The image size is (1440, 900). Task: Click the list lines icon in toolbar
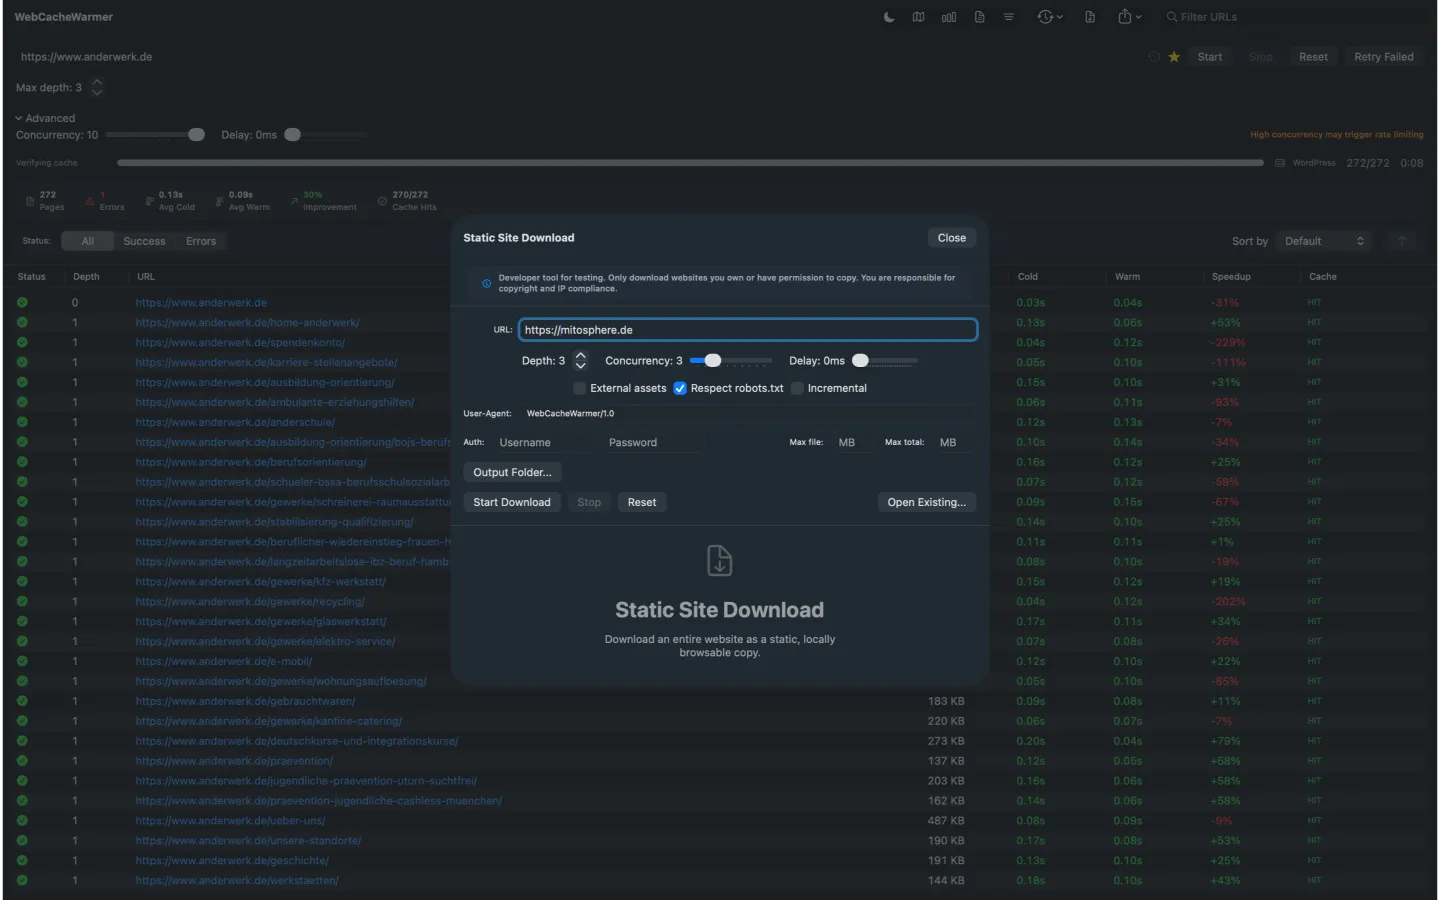pos(1008,17)
